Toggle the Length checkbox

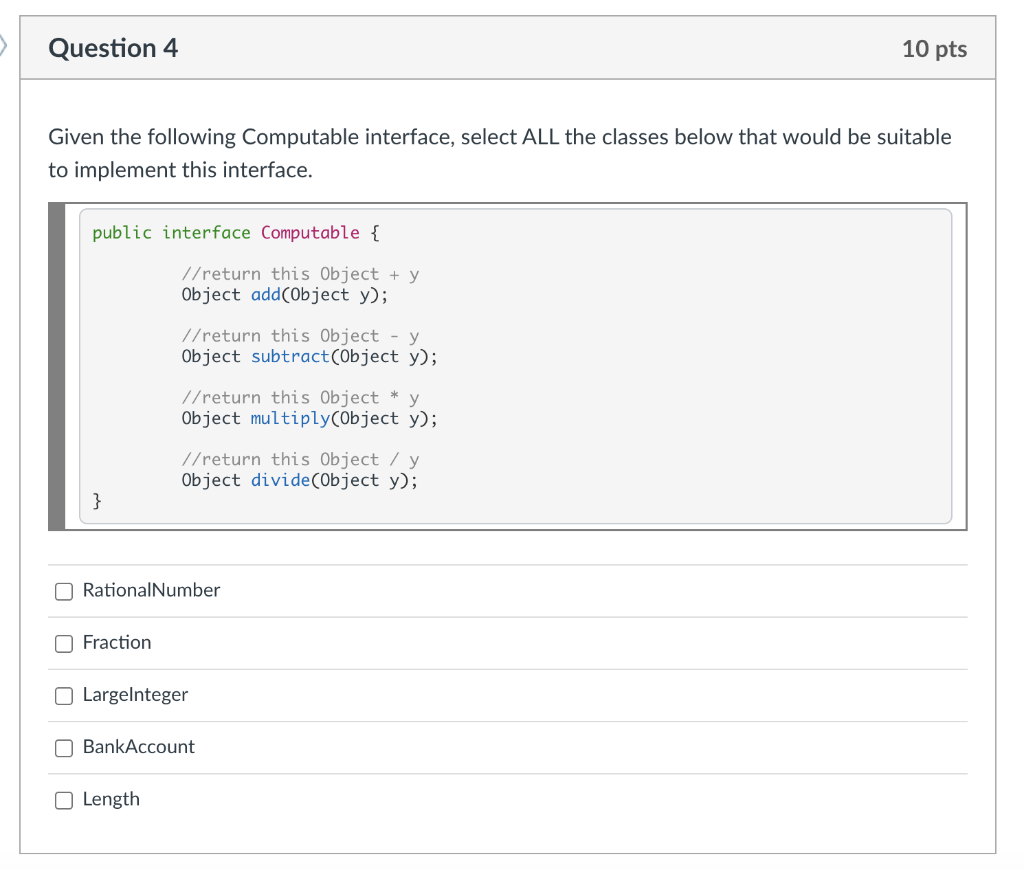pyautogui.click(x=64, y=800)
